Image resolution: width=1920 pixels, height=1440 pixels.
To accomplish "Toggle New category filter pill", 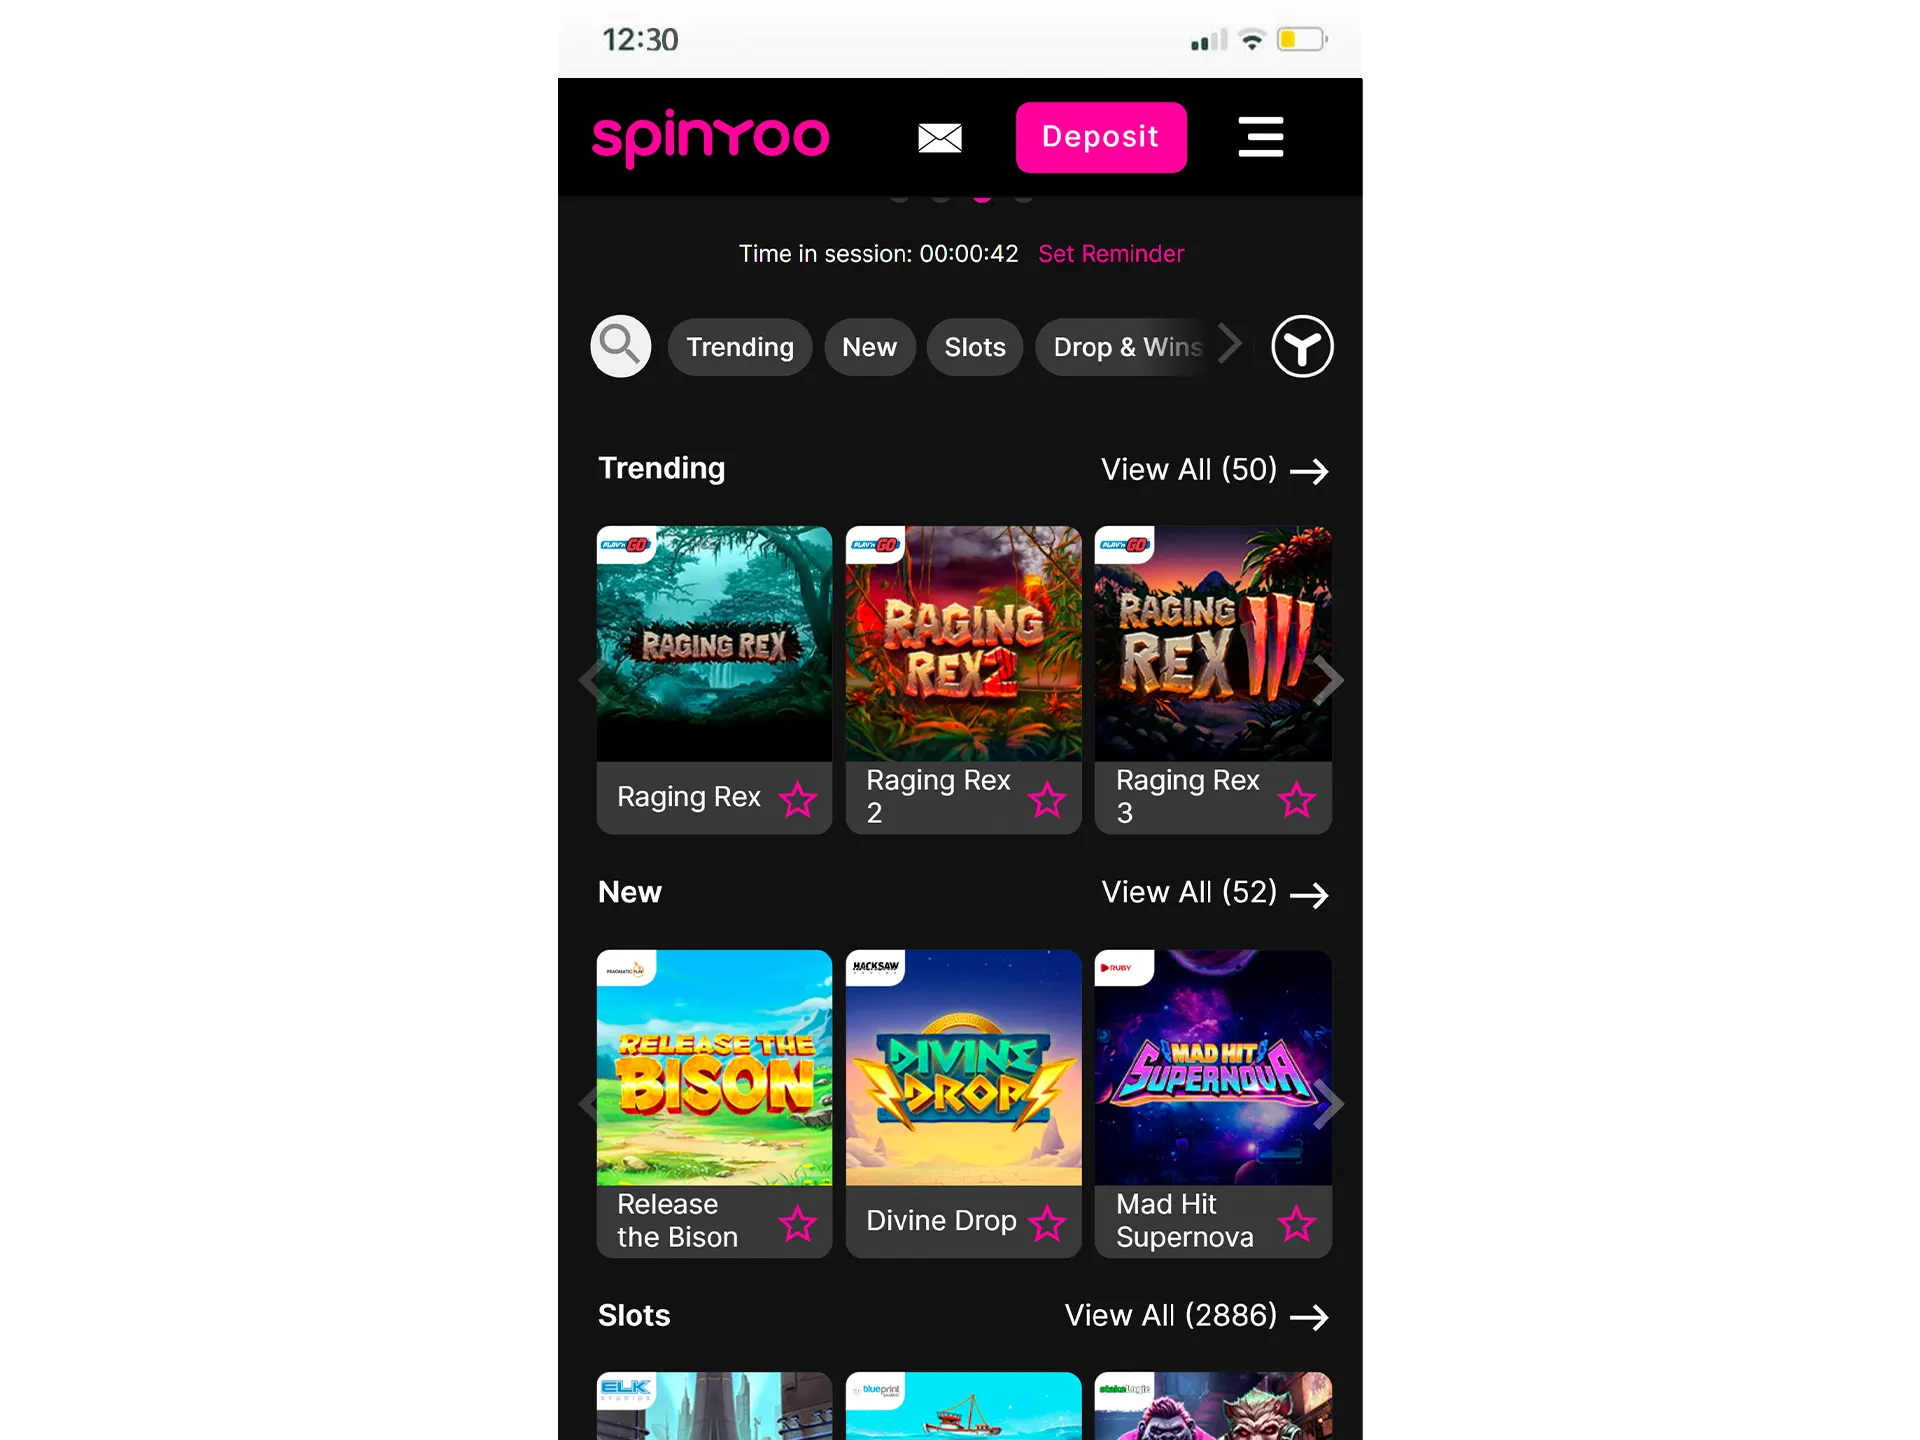I will click(x=868, y=346).
